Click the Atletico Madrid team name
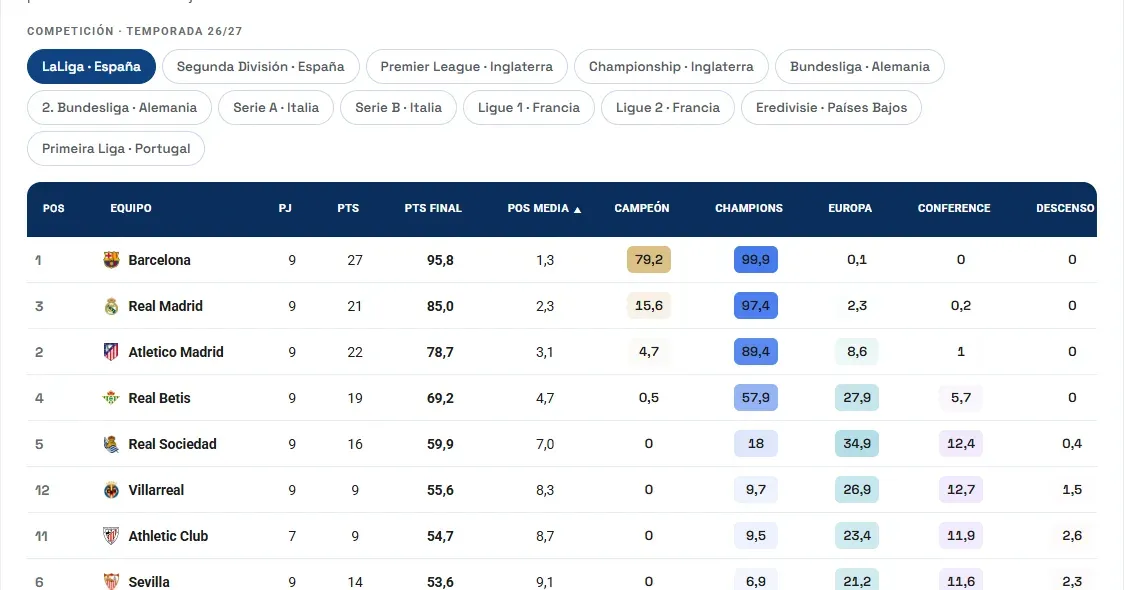The width and height of the screenshot is (1124, 590). point(176,352)
